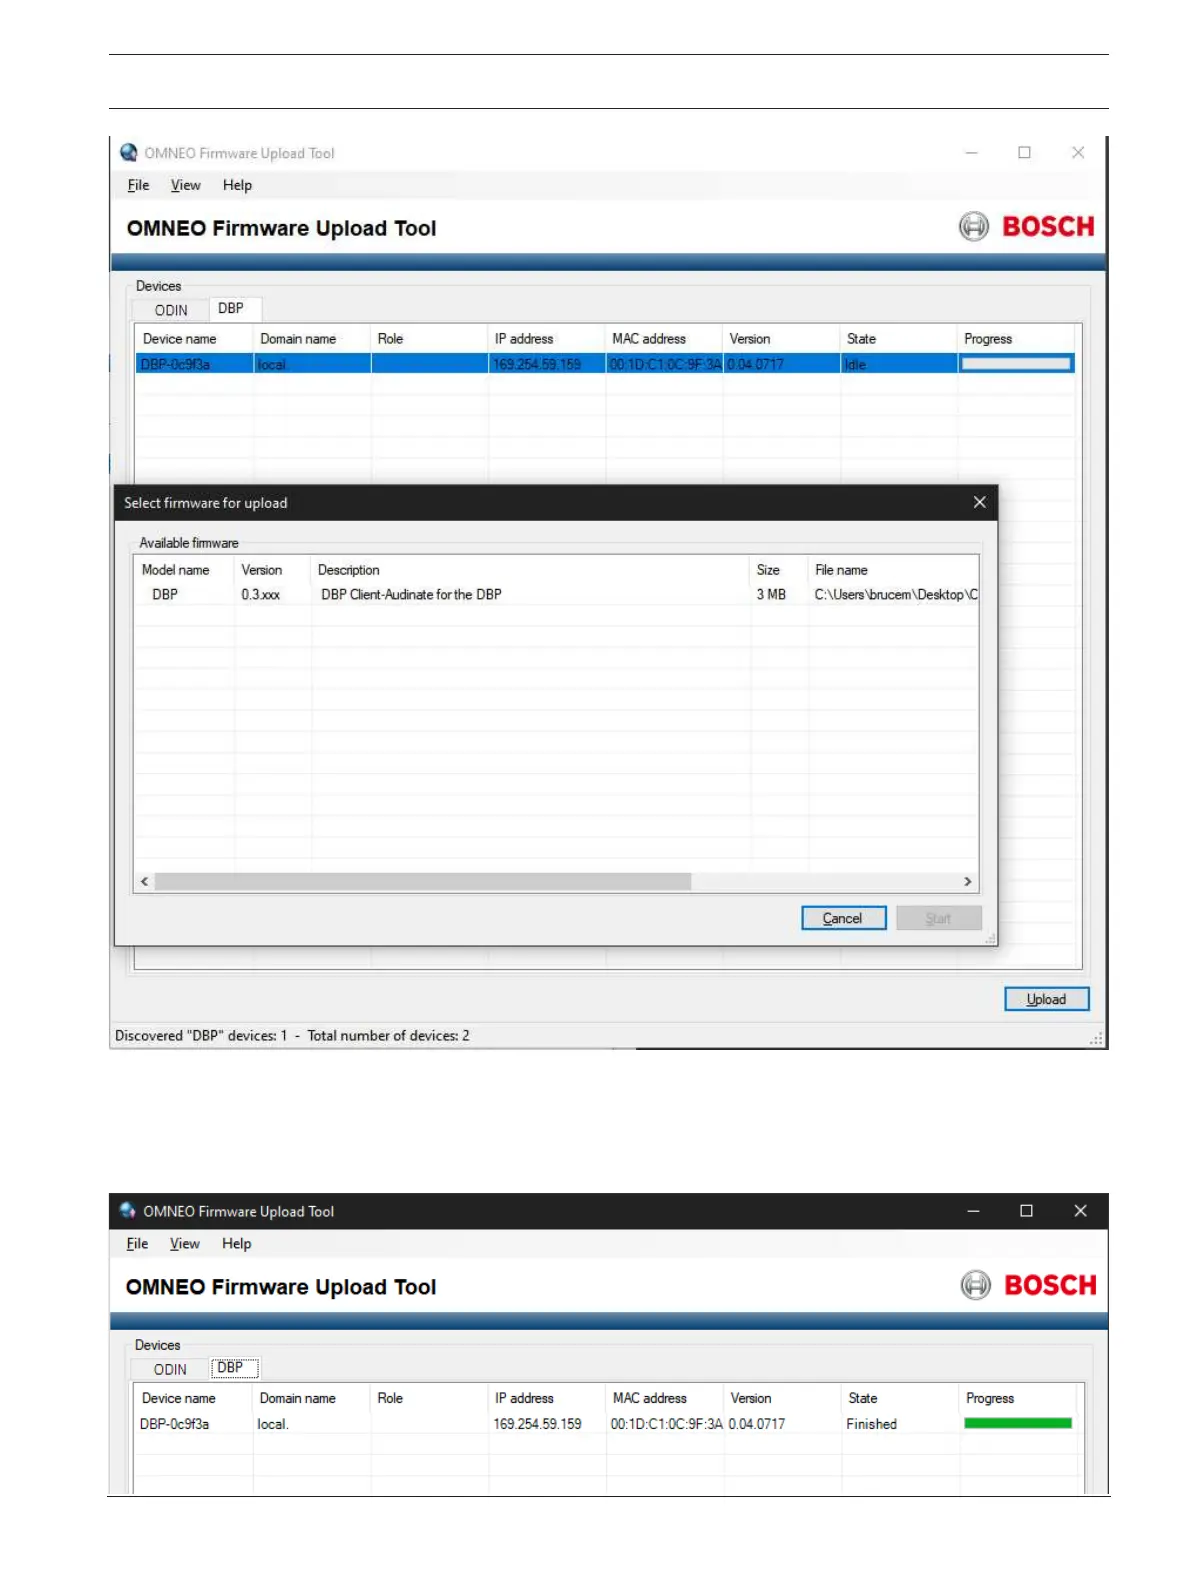The height and width of the screenshot is (1587, 1191).
Task: Click scroll right arrow in firmware list
Action: point(967,881)
